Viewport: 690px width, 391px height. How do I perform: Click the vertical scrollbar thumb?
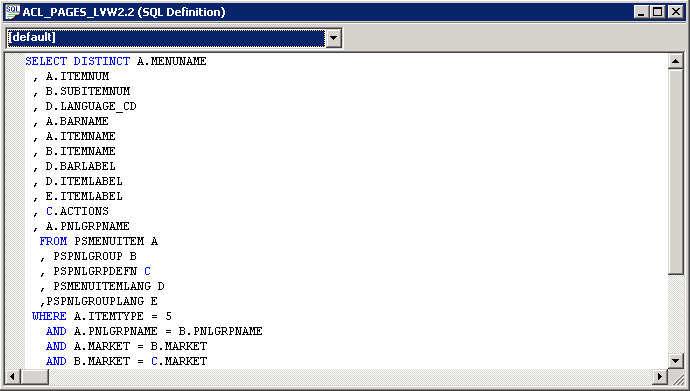(675, 172)
